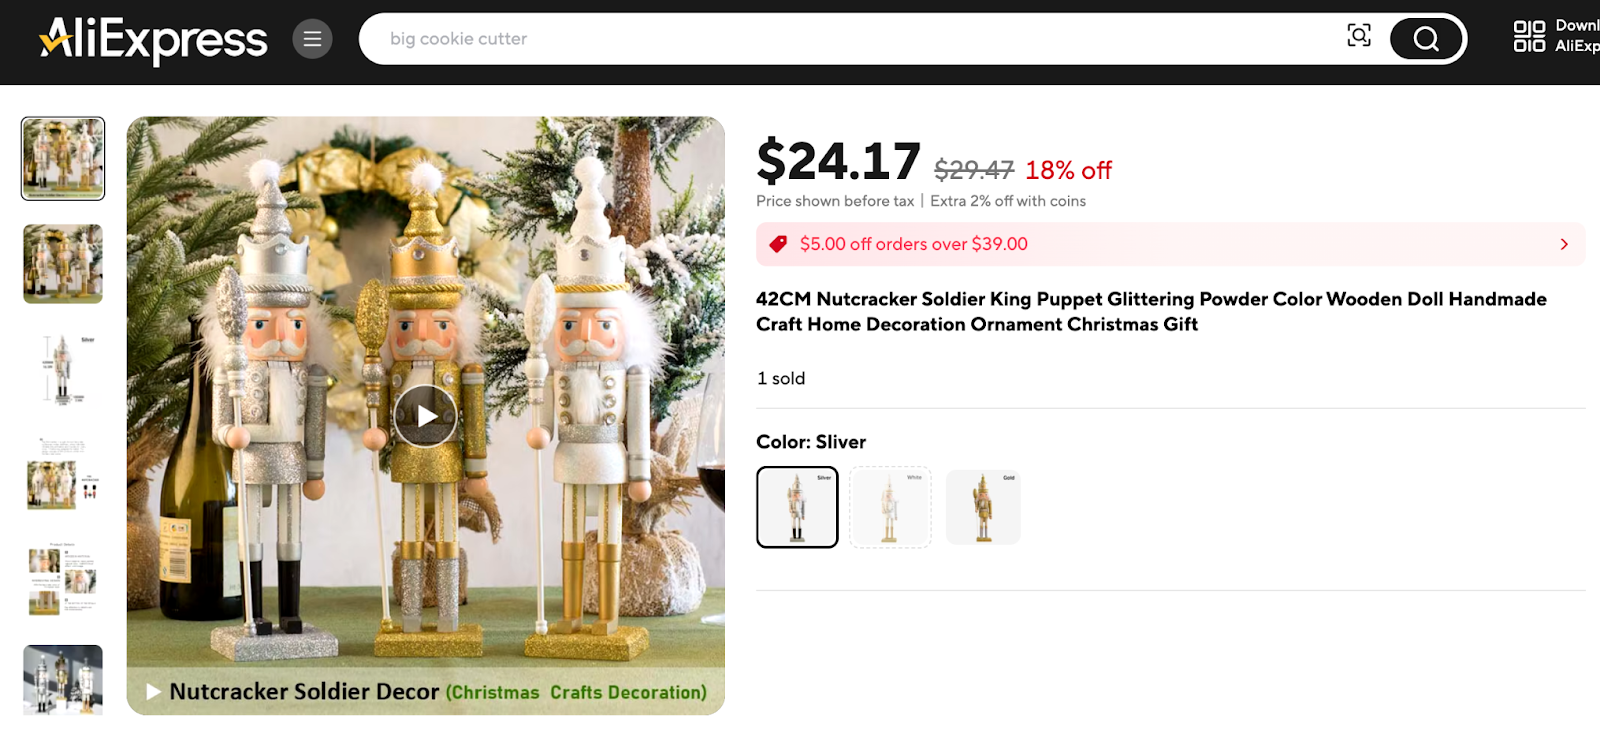Click the play icon next to 'Nutcracker Soldier Decor'

pos(151,691)
